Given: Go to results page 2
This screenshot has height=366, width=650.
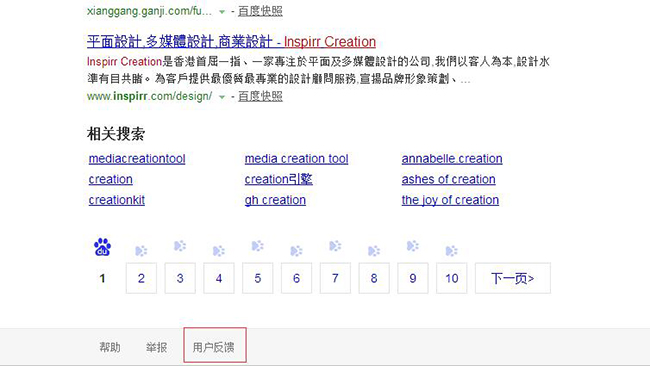Looking at the screenshot, I should point(141,278).
